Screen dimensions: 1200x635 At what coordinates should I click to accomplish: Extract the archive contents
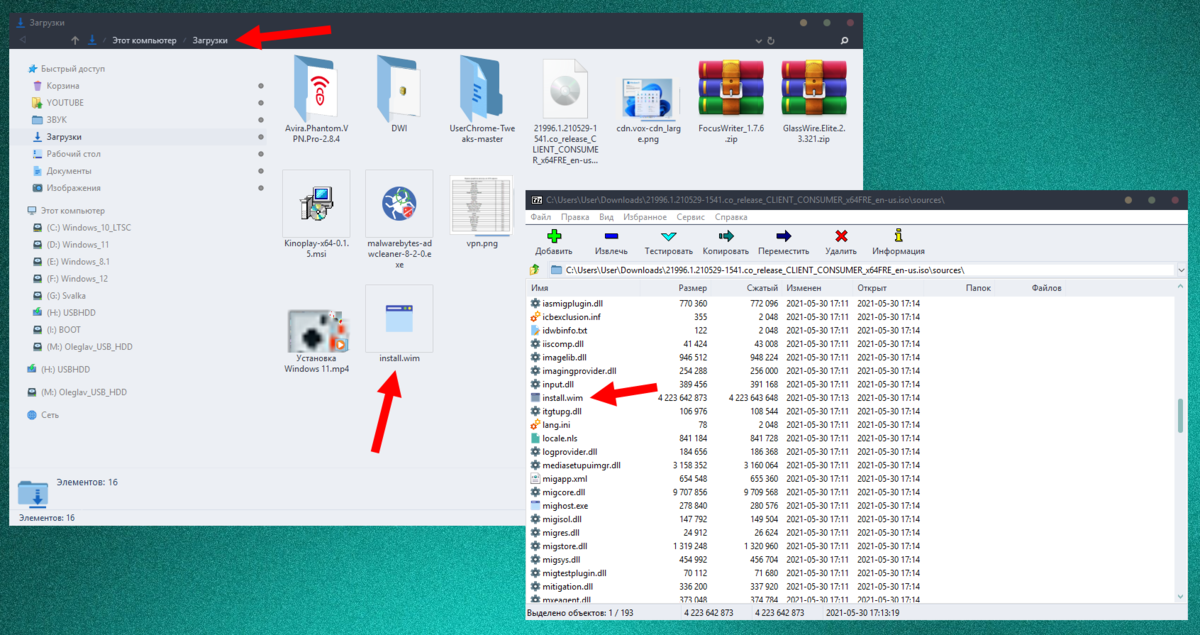click(614, 240)
